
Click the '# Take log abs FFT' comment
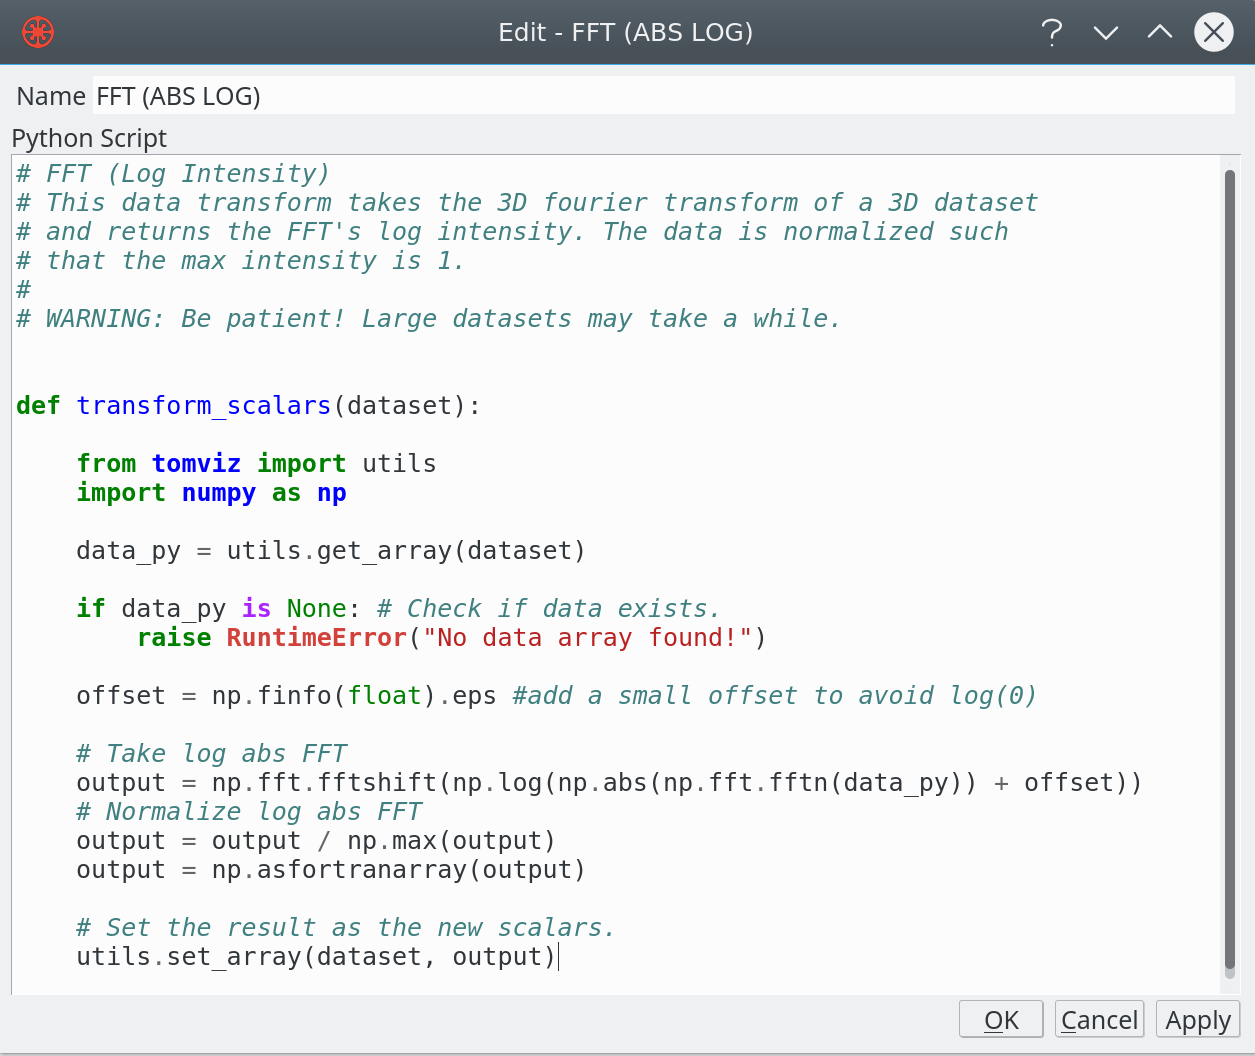[x=211, y=754]
